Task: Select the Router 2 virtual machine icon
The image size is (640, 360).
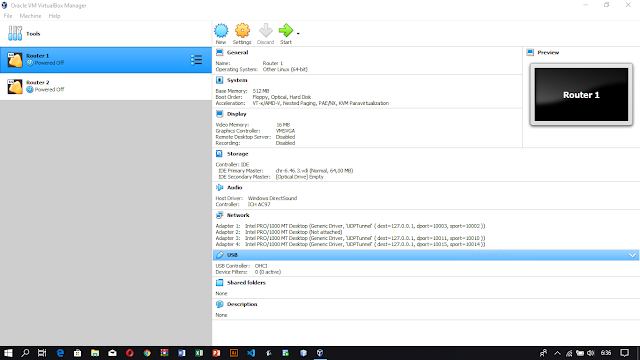Action: point(15,87)
